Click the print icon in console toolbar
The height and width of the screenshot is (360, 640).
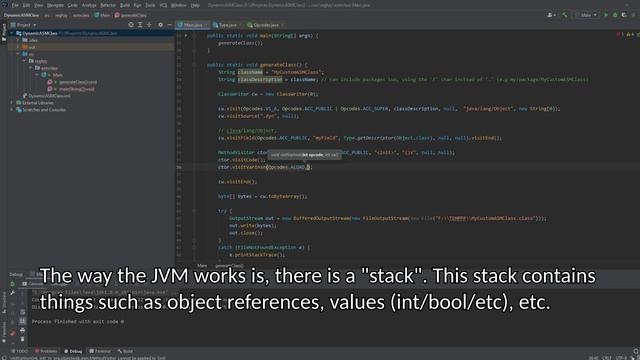coord(22,330)
